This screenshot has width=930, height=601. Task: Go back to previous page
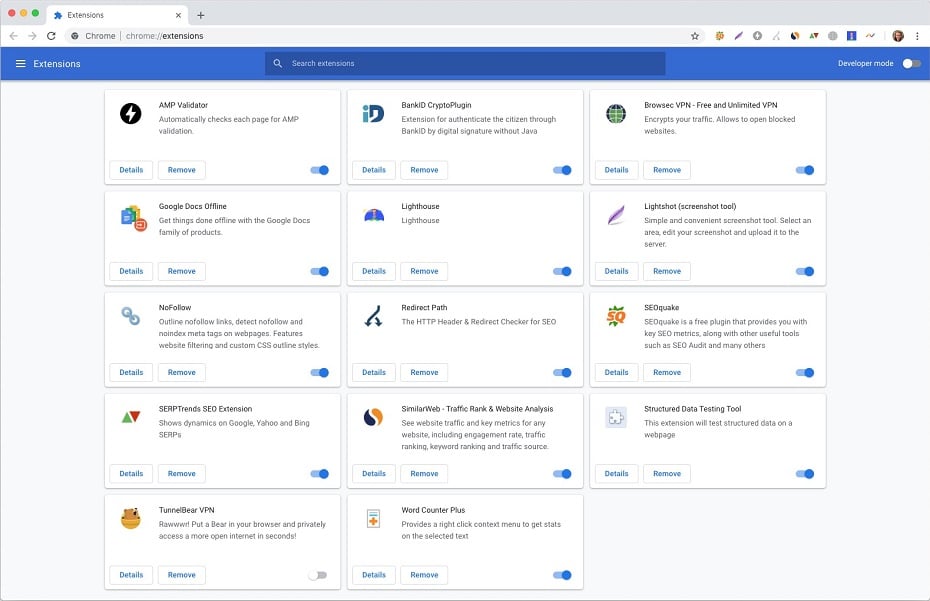click(14, 36)
